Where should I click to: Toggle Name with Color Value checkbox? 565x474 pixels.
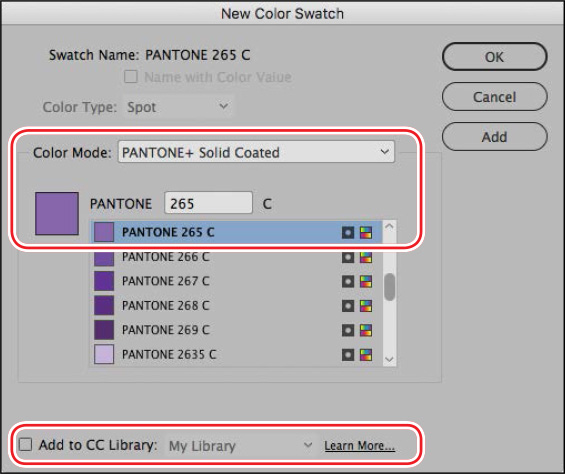click(x=131, y=76)
